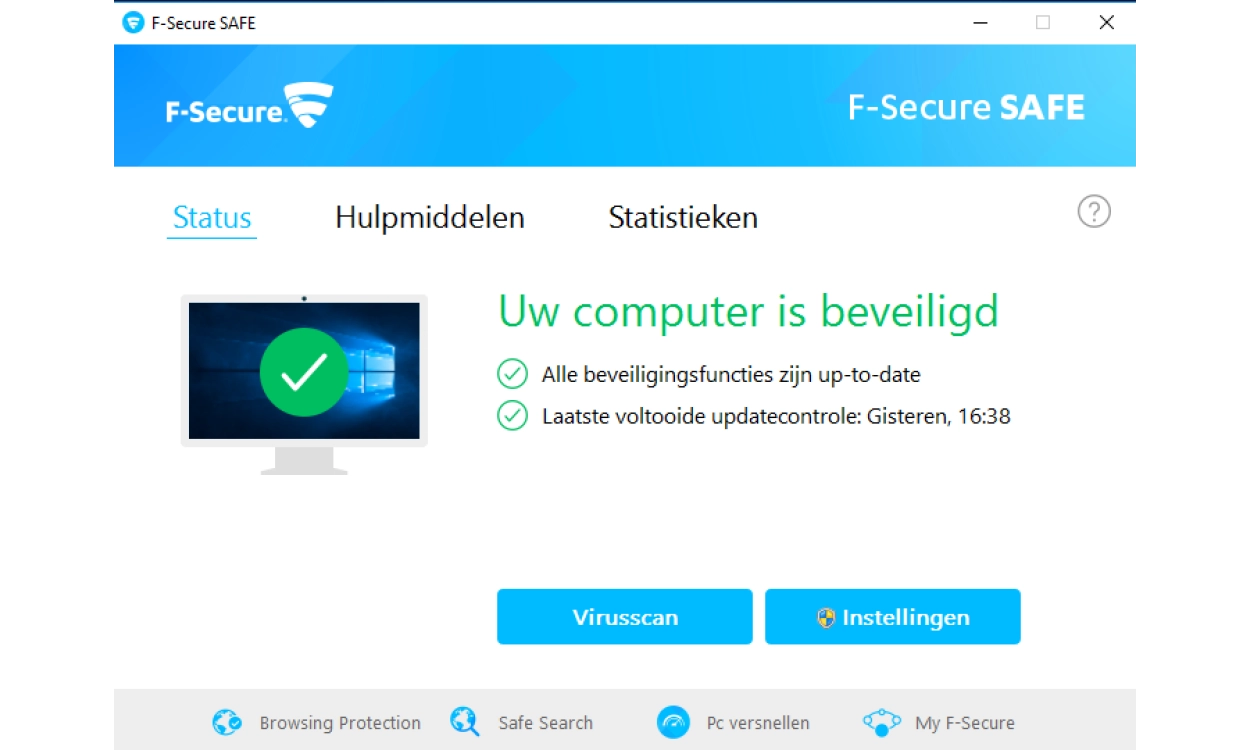
Task: Click the check icon beside up-to-date status
Action: click(x=512, y=375)
